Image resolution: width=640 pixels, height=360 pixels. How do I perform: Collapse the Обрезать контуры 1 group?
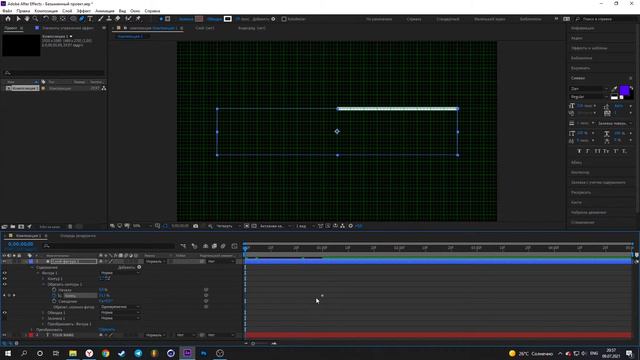[x=44, y=284]
